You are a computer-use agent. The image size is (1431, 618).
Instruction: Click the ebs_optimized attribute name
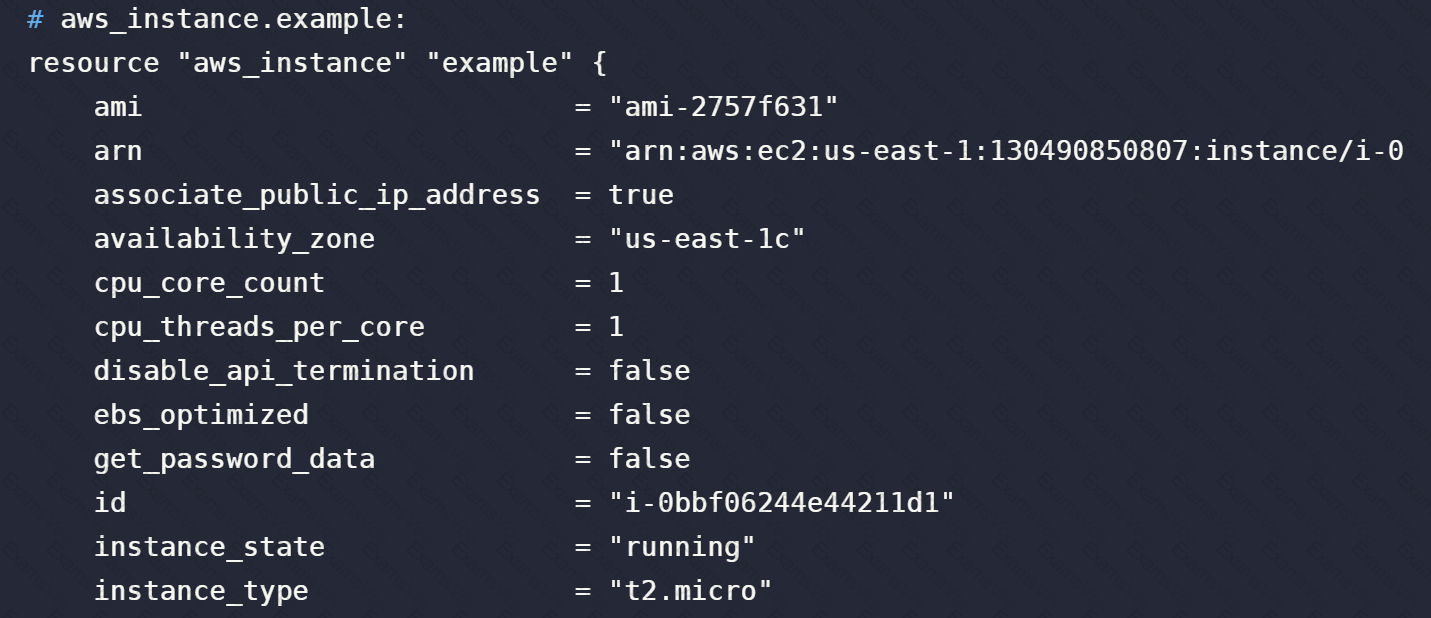(201, 415)
